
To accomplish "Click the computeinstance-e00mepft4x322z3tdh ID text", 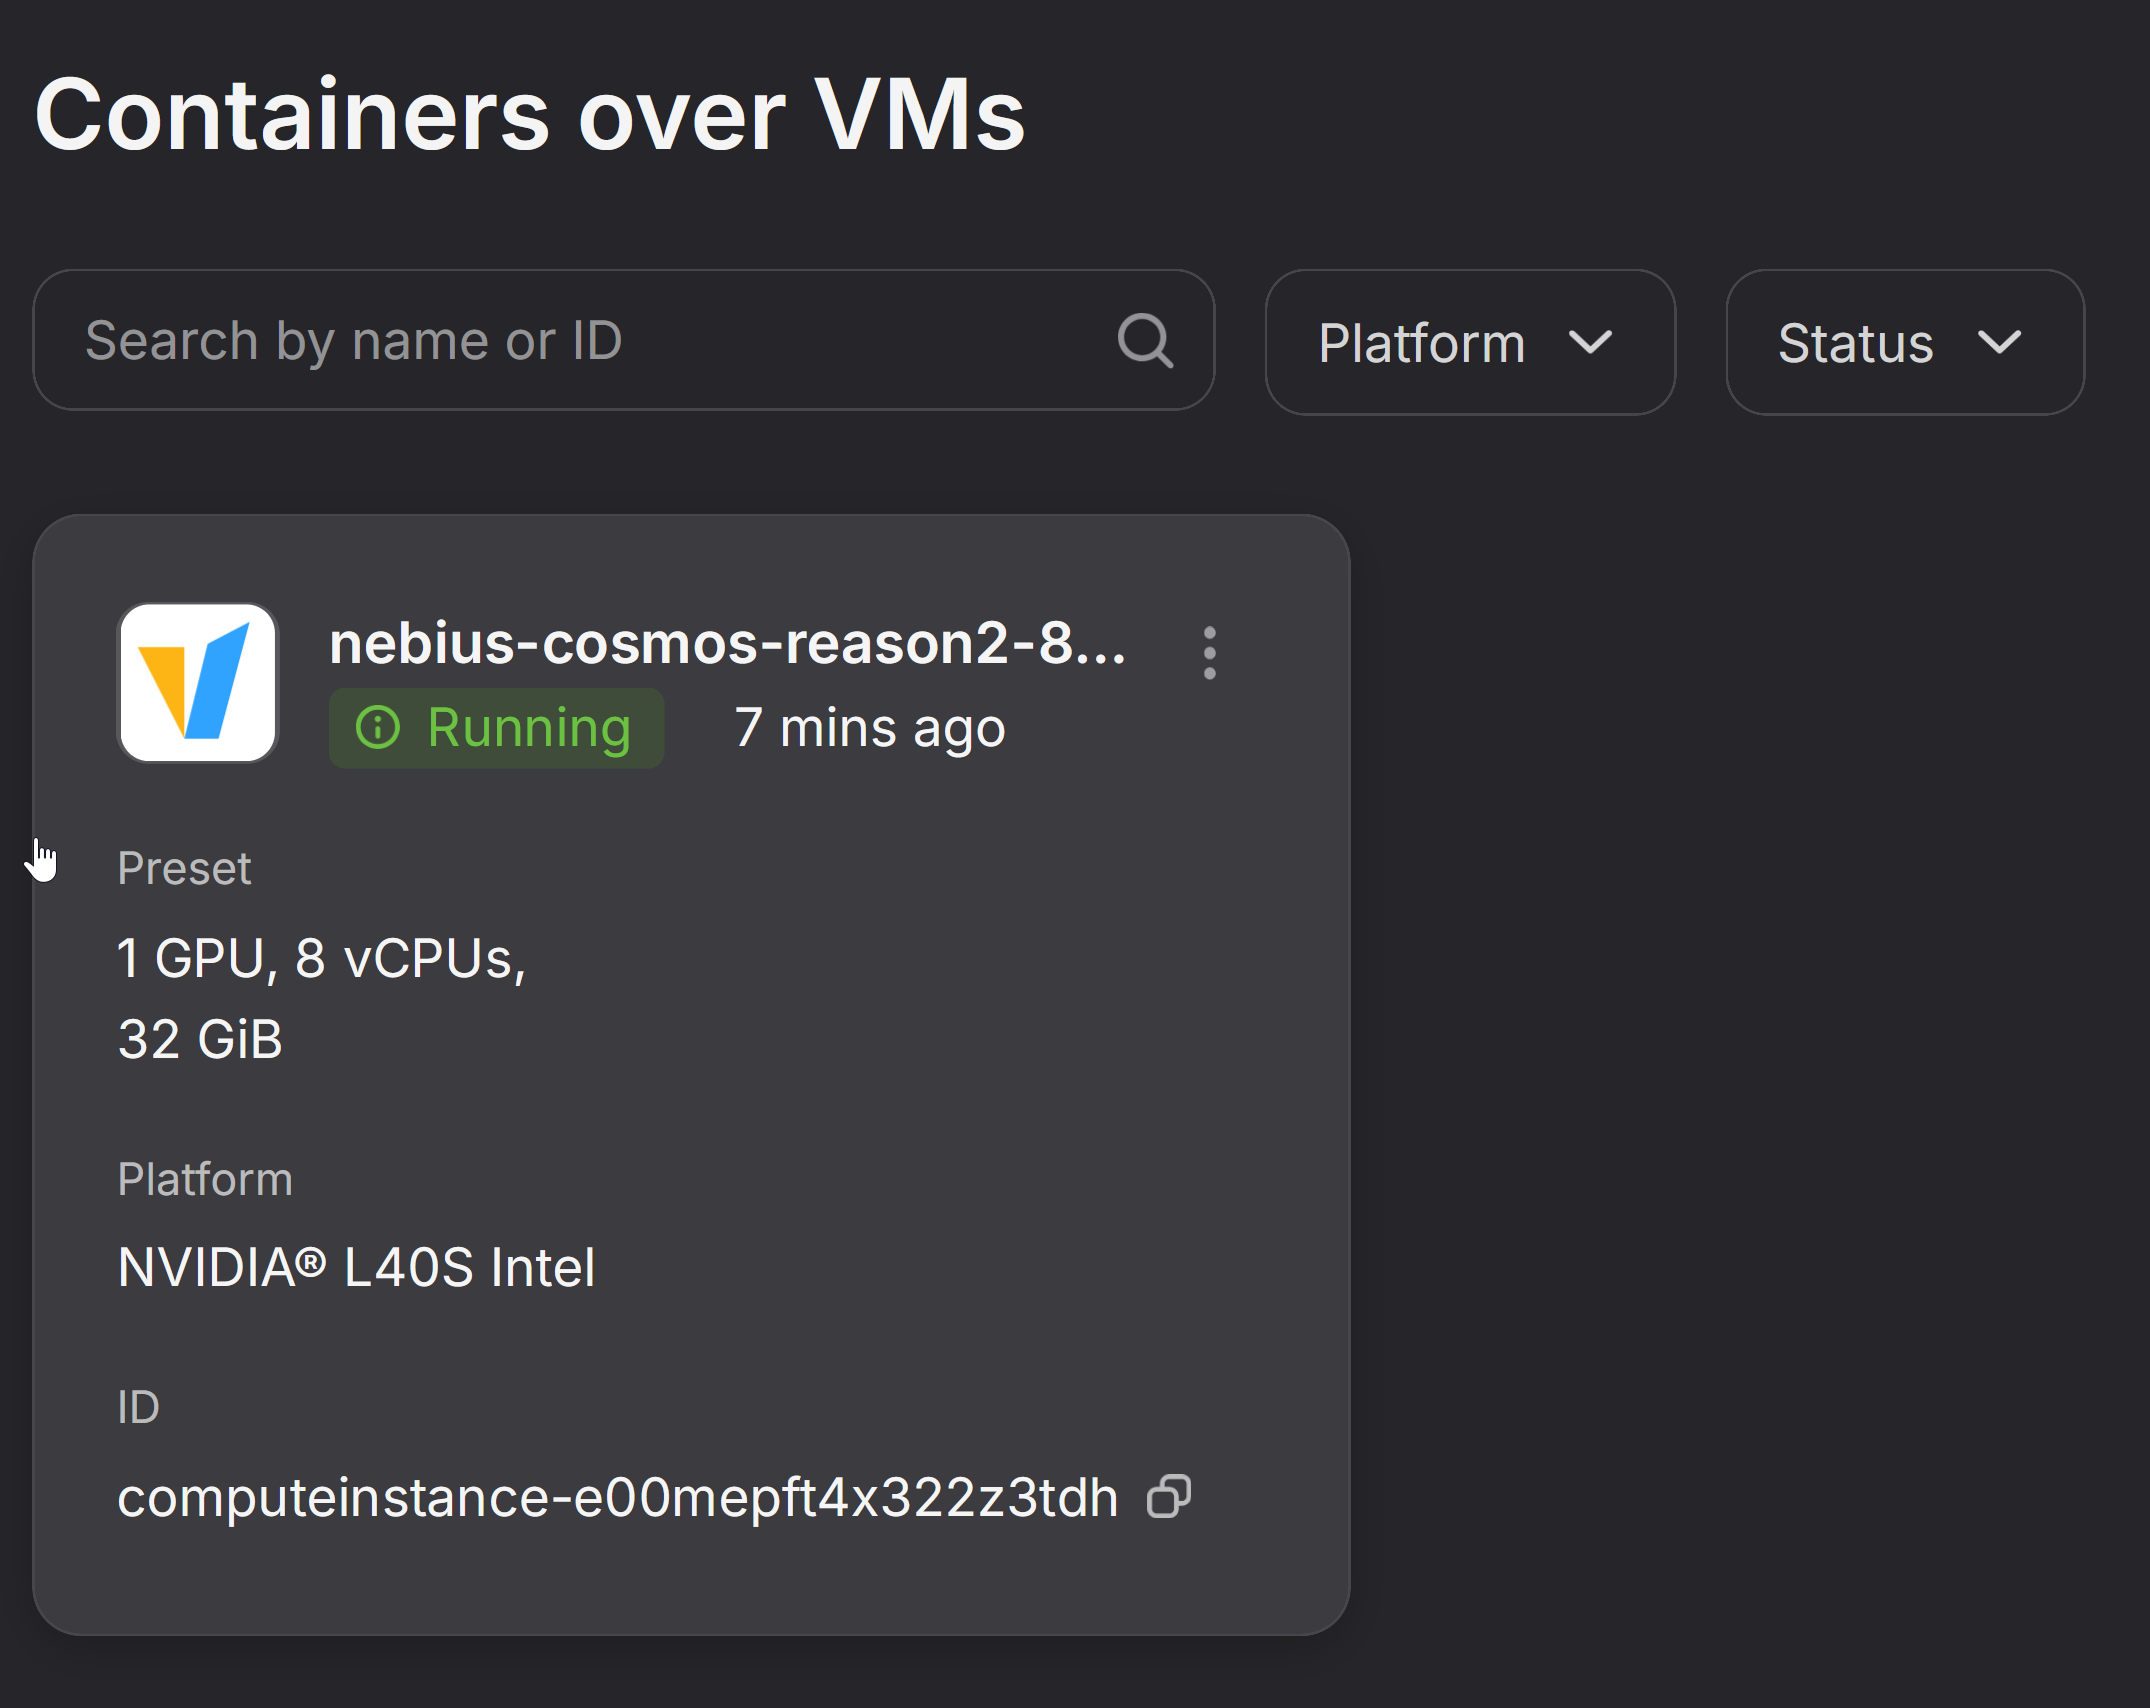I will 617,1497.
